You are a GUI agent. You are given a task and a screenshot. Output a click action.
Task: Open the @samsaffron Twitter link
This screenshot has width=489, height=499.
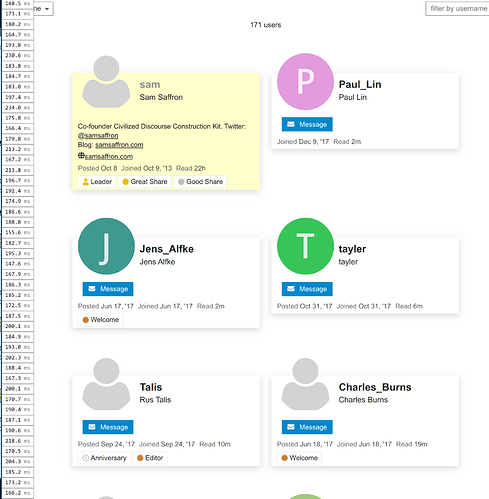pos(98,135)
